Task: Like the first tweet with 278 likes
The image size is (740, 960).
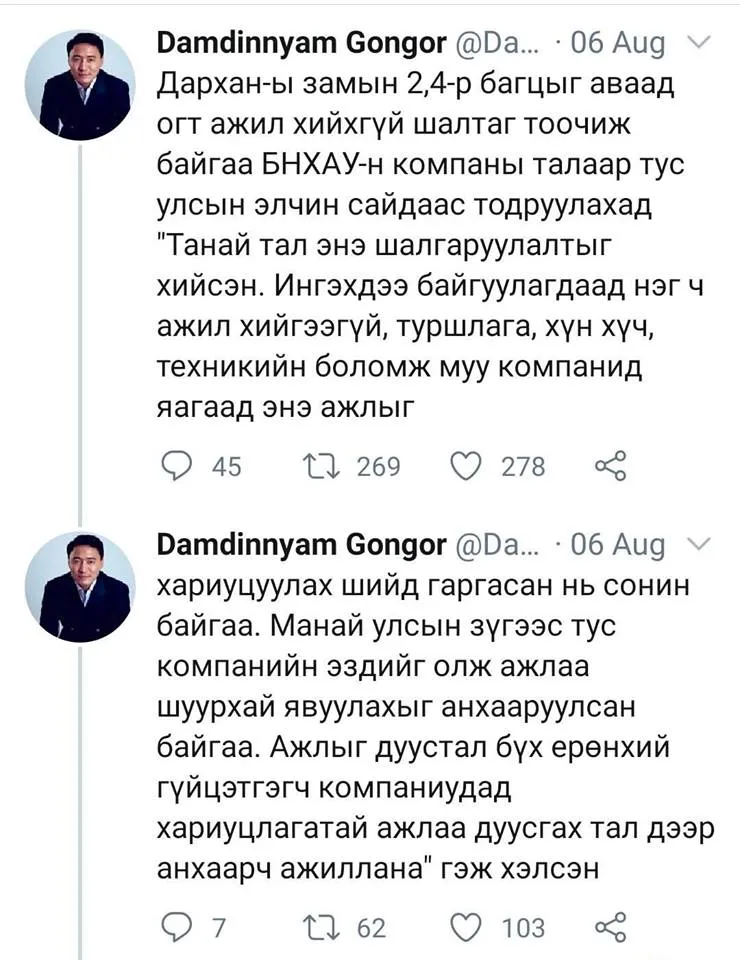Action: point(466,467)
